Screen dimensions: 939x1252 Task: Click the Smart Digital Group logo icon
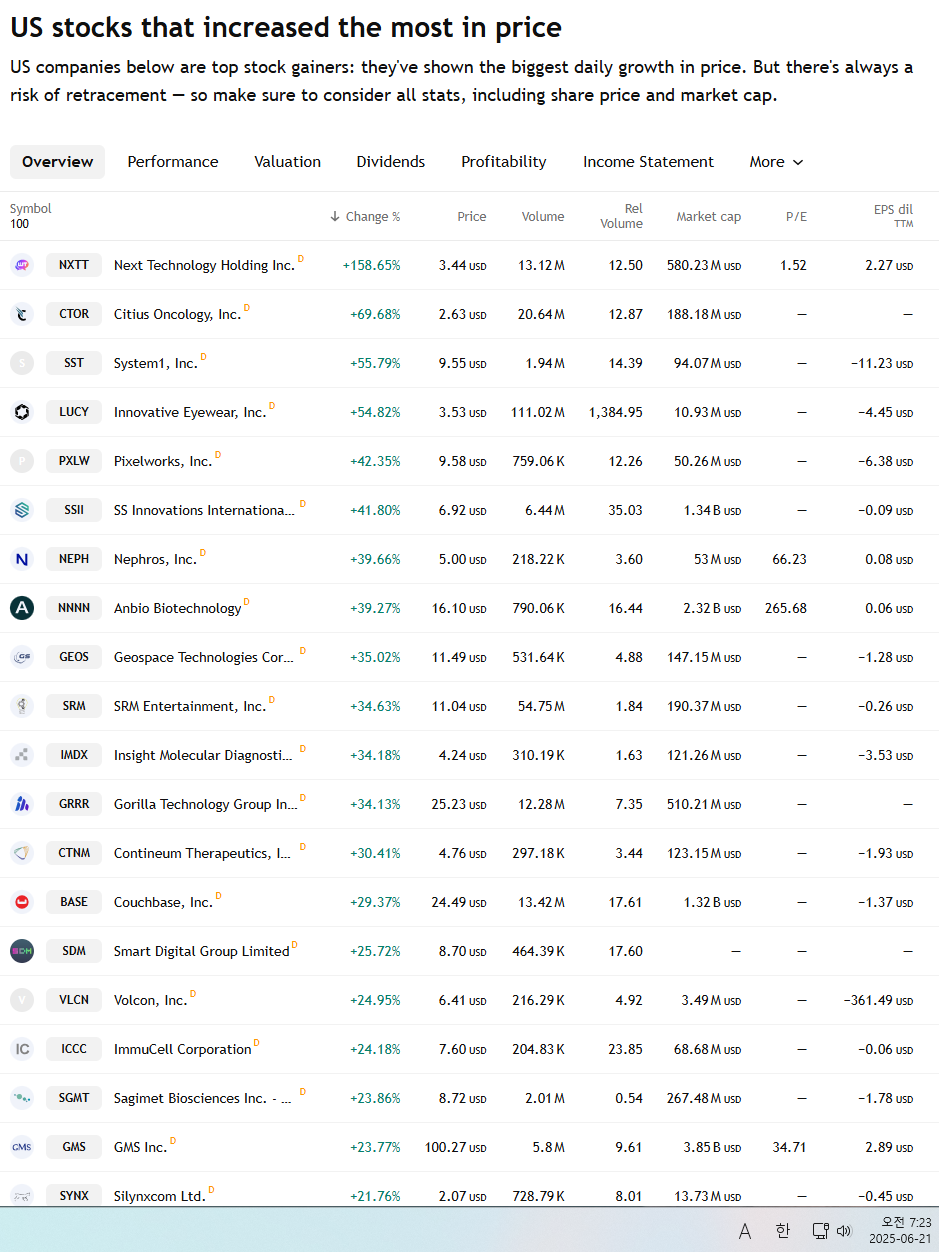click(22, 951)
